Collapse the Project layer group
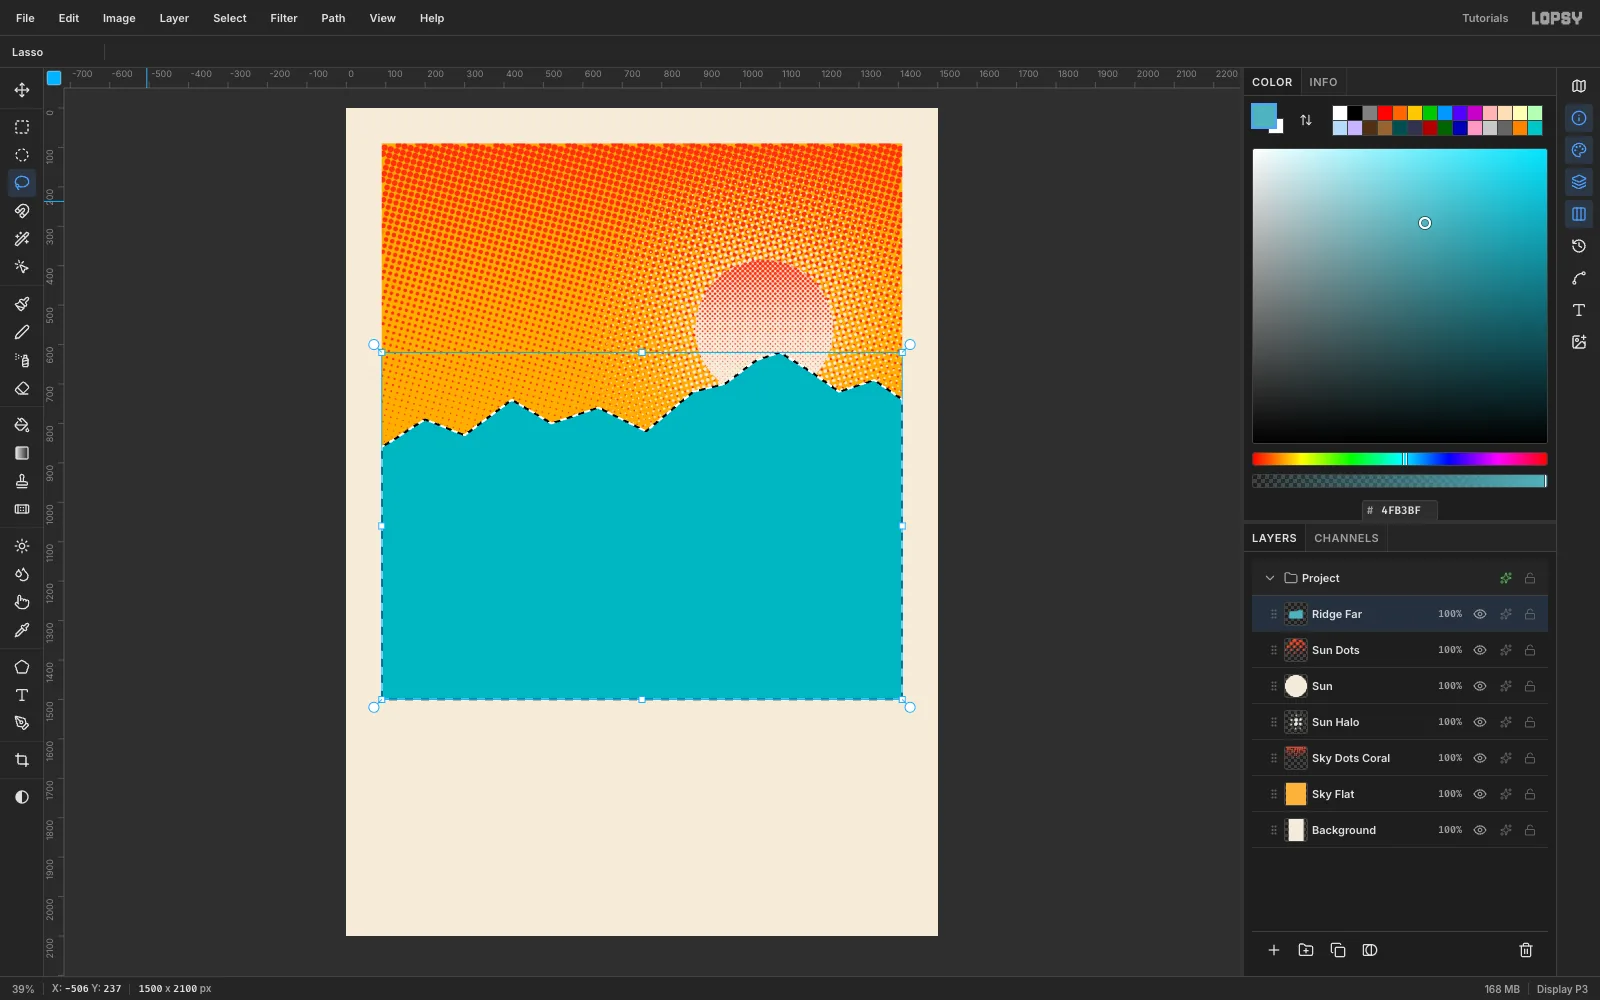This screenshot has width=1600, height=1000. pos(1270,578)
